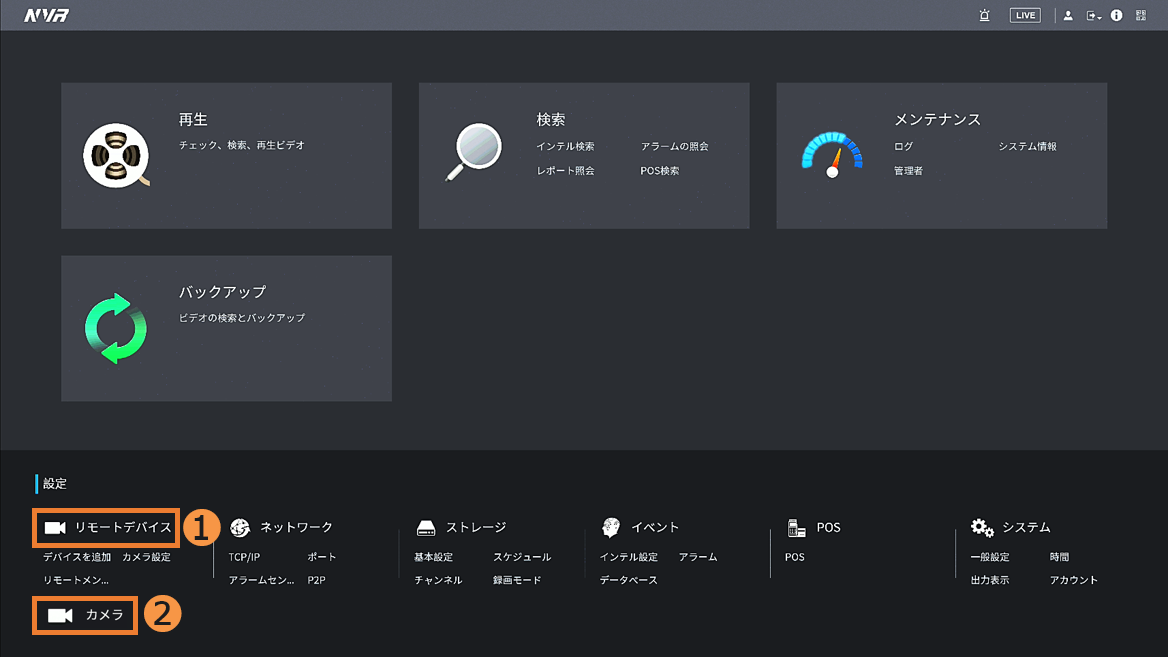Viewport: 1168px width, 669px height.
Task: Click the green backup arrows icon
Action: (115, 328)
